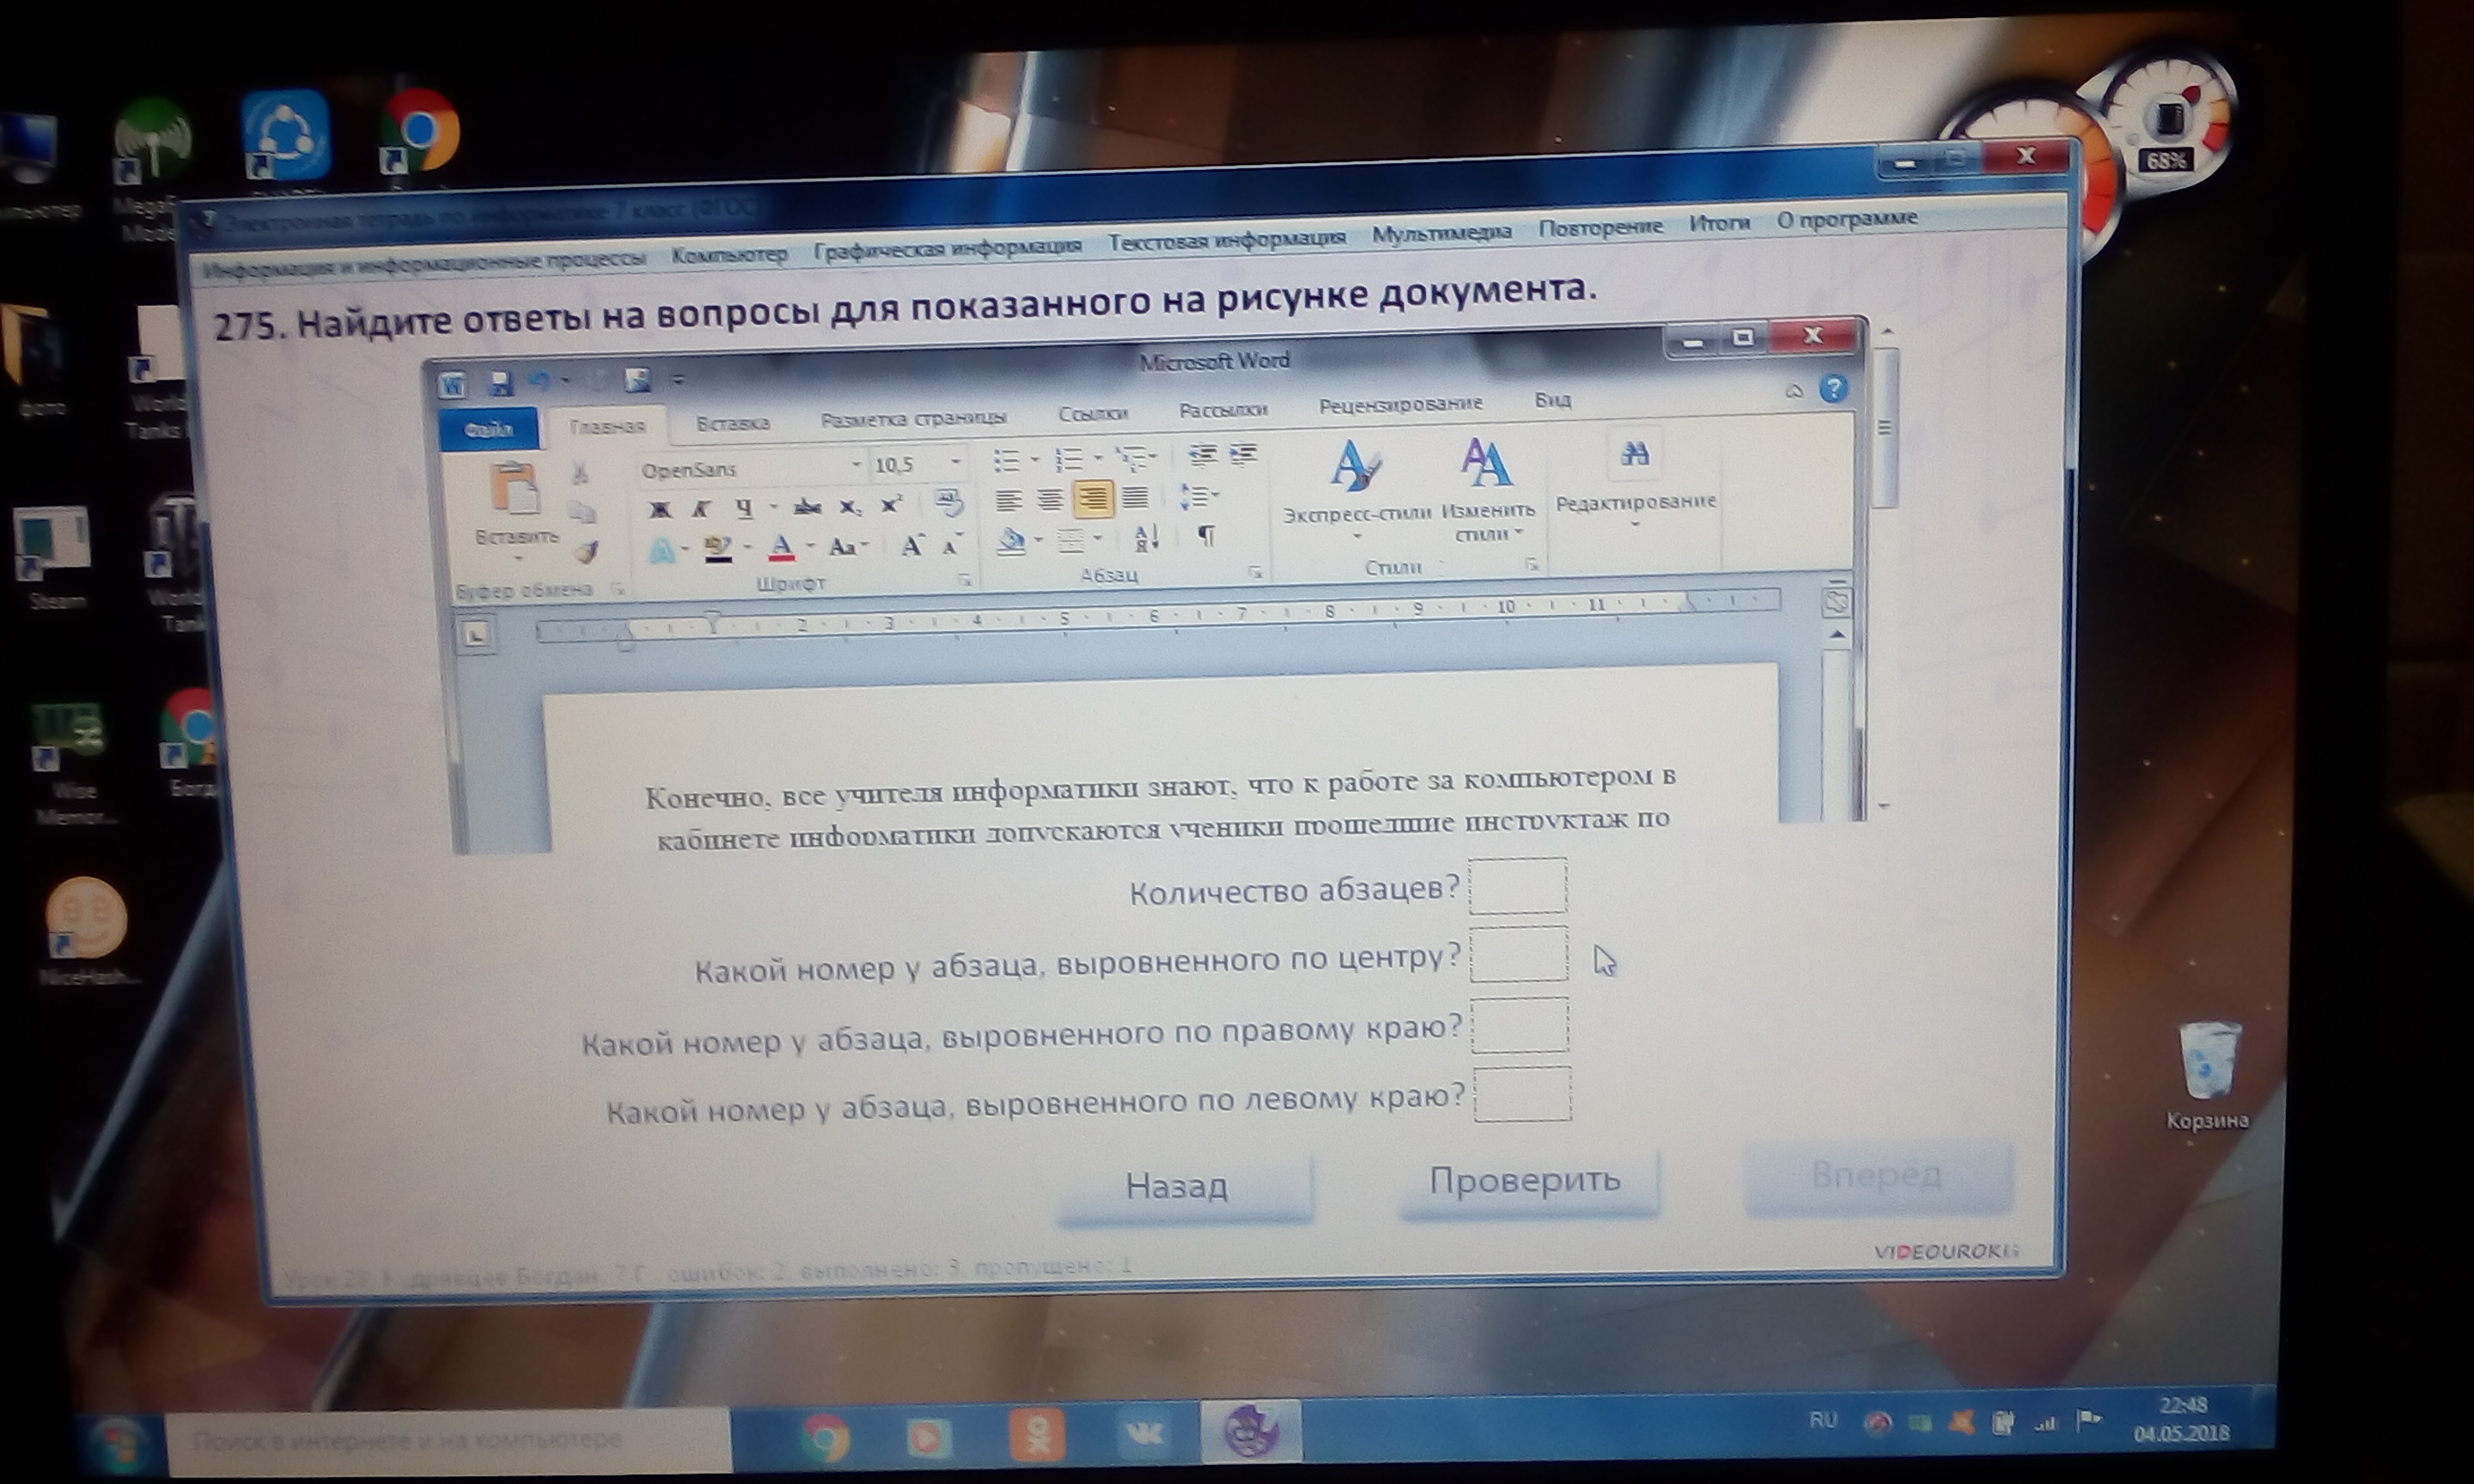Viewport: 2474px width, 1484px height.
Task: Switch to the Вставка ribbon tab
Action: tap(732, 423)
